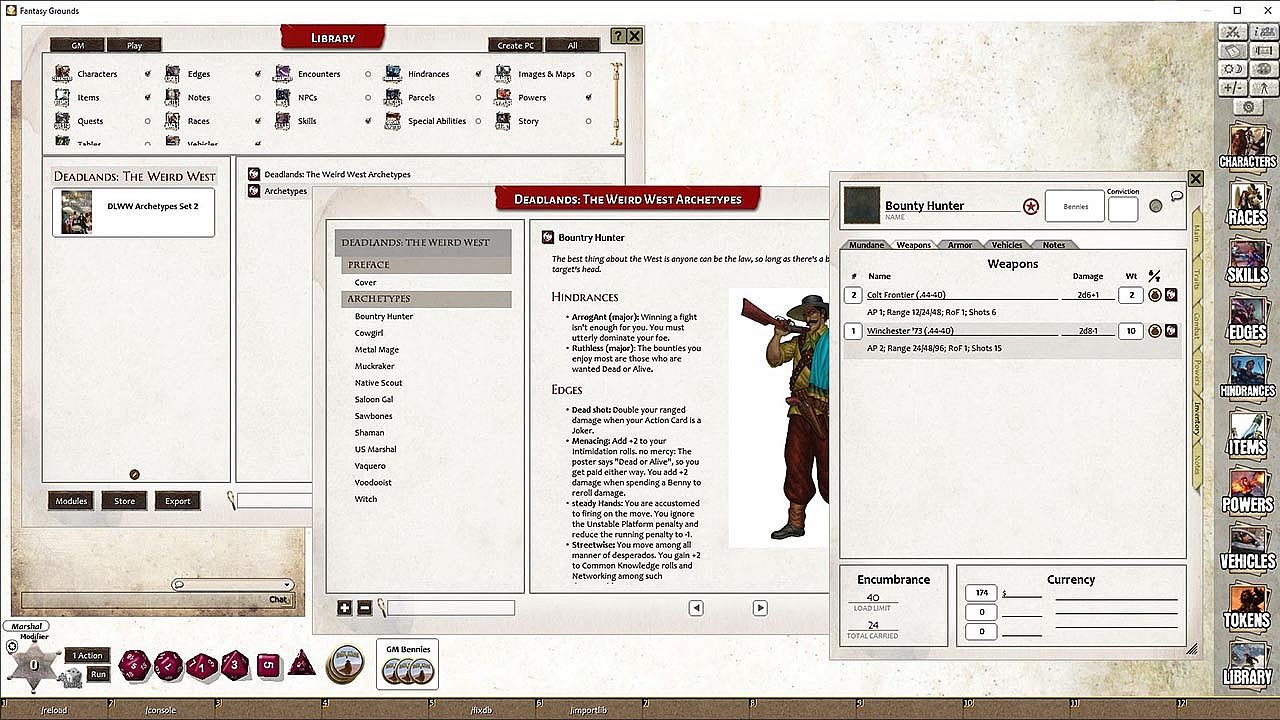This screenshot has height=720, width=1280.
Task: Switch to the Vehicles inventory tab
Action: pyautogui.click(x=1007, y=245)
